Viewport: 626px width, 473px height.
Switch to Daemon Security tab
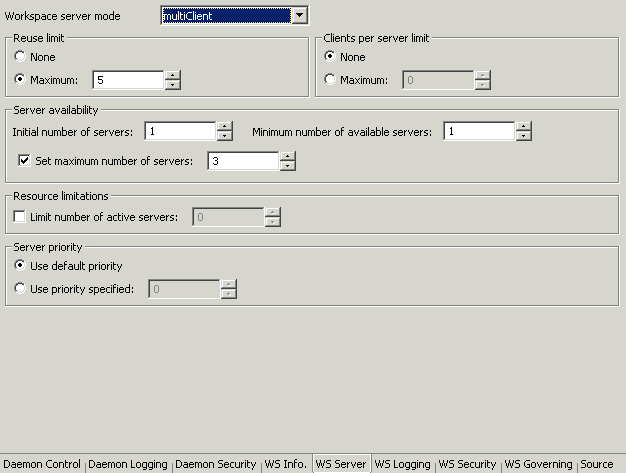(x=216, y=464)
